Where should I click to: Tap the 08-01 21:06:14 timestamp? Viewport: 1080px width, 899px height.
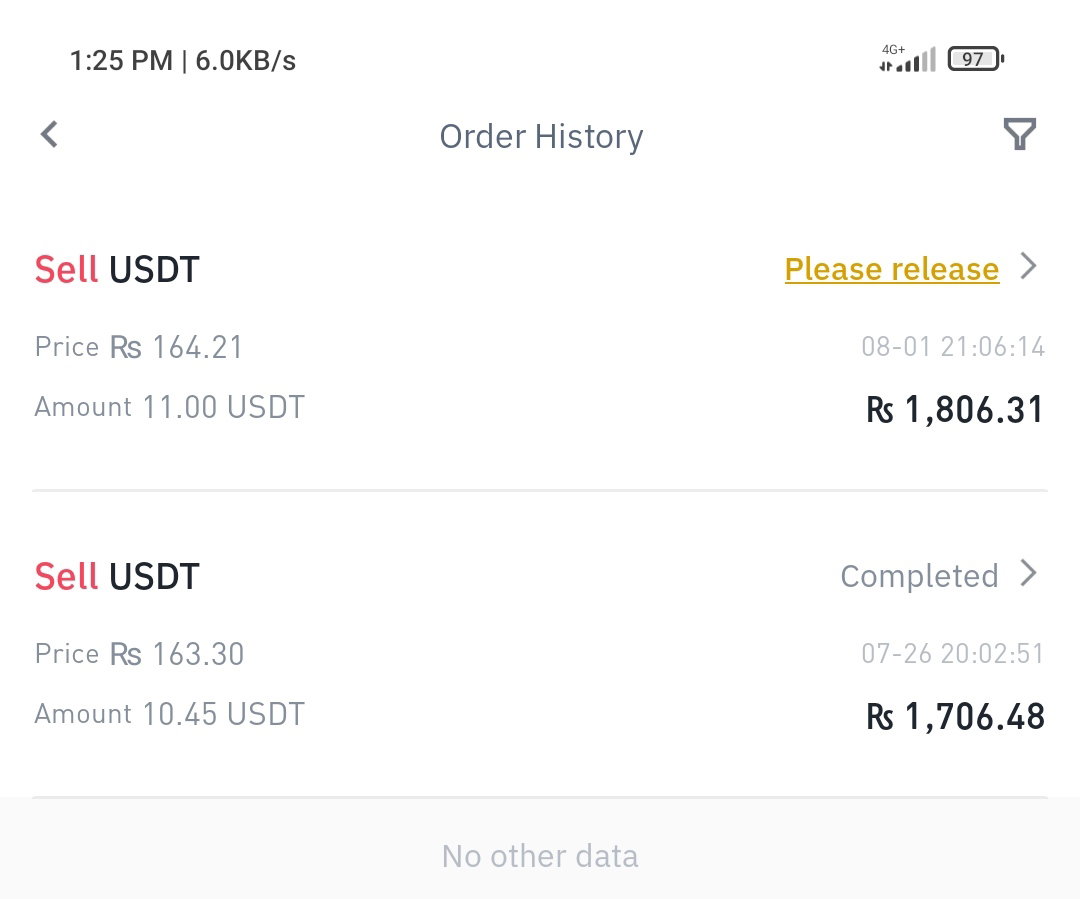pos(953,347)
